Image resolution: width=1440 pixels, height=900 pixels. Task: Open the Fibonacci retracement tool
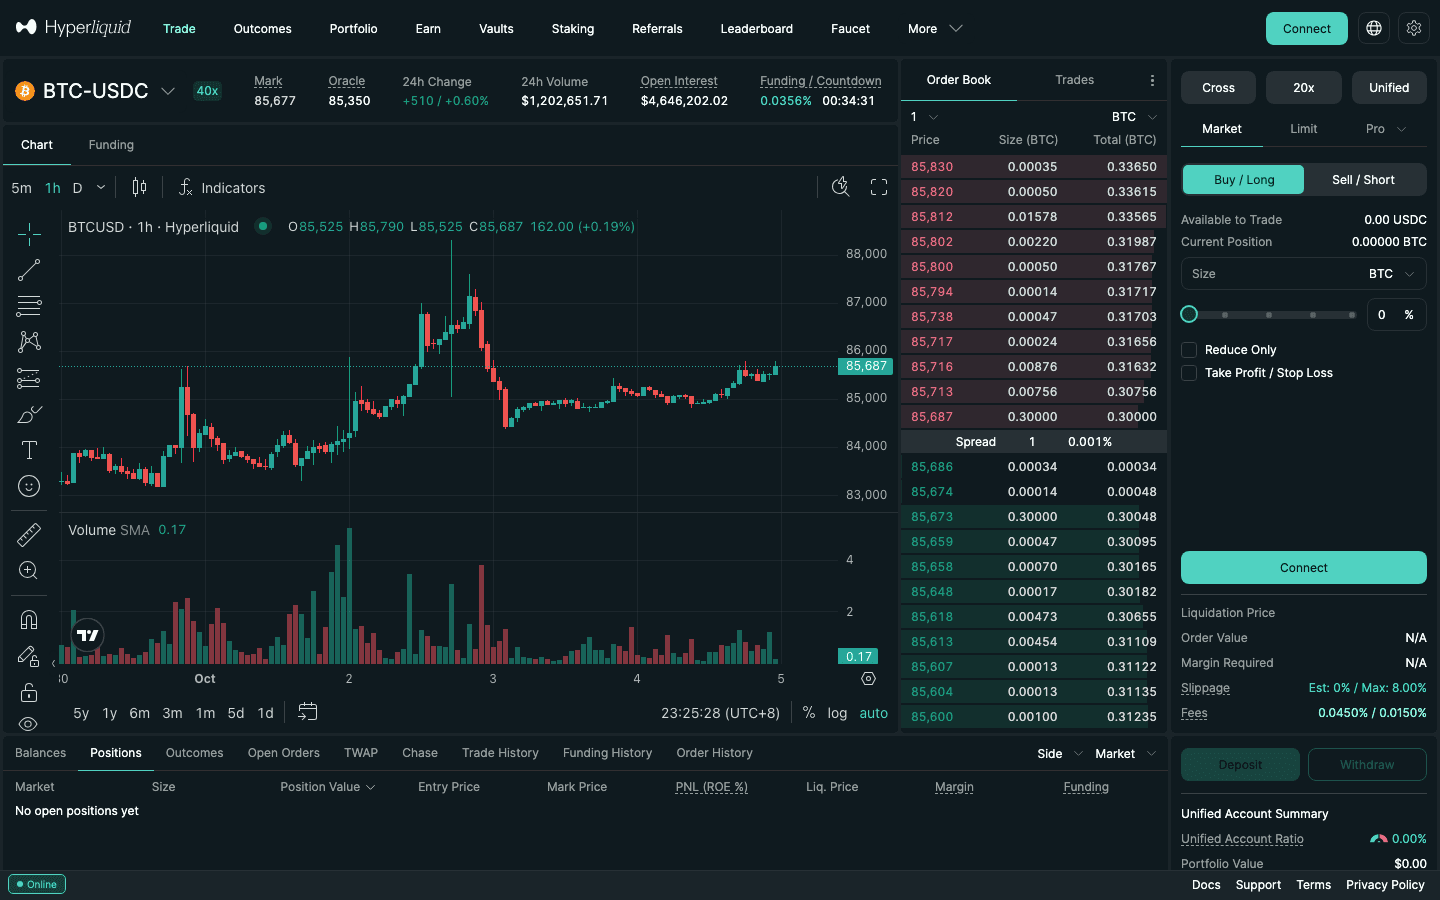point(29,306)
